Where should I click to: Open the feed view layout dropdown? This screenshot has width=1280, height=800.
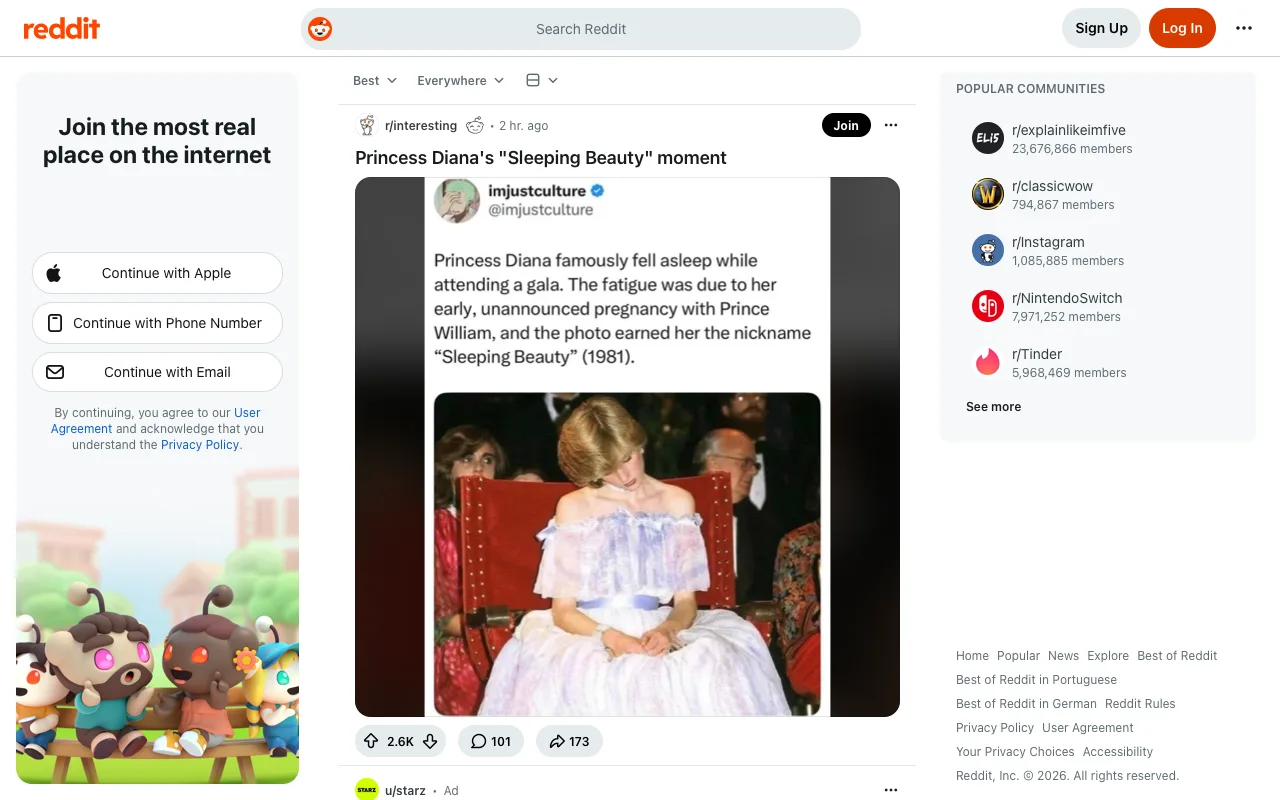point(542,80)
